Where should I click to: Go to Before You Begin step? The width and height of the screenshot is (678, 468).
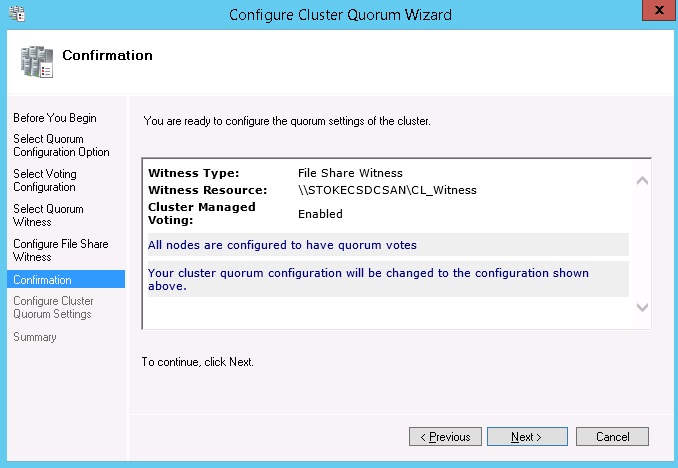pos(54,118)
